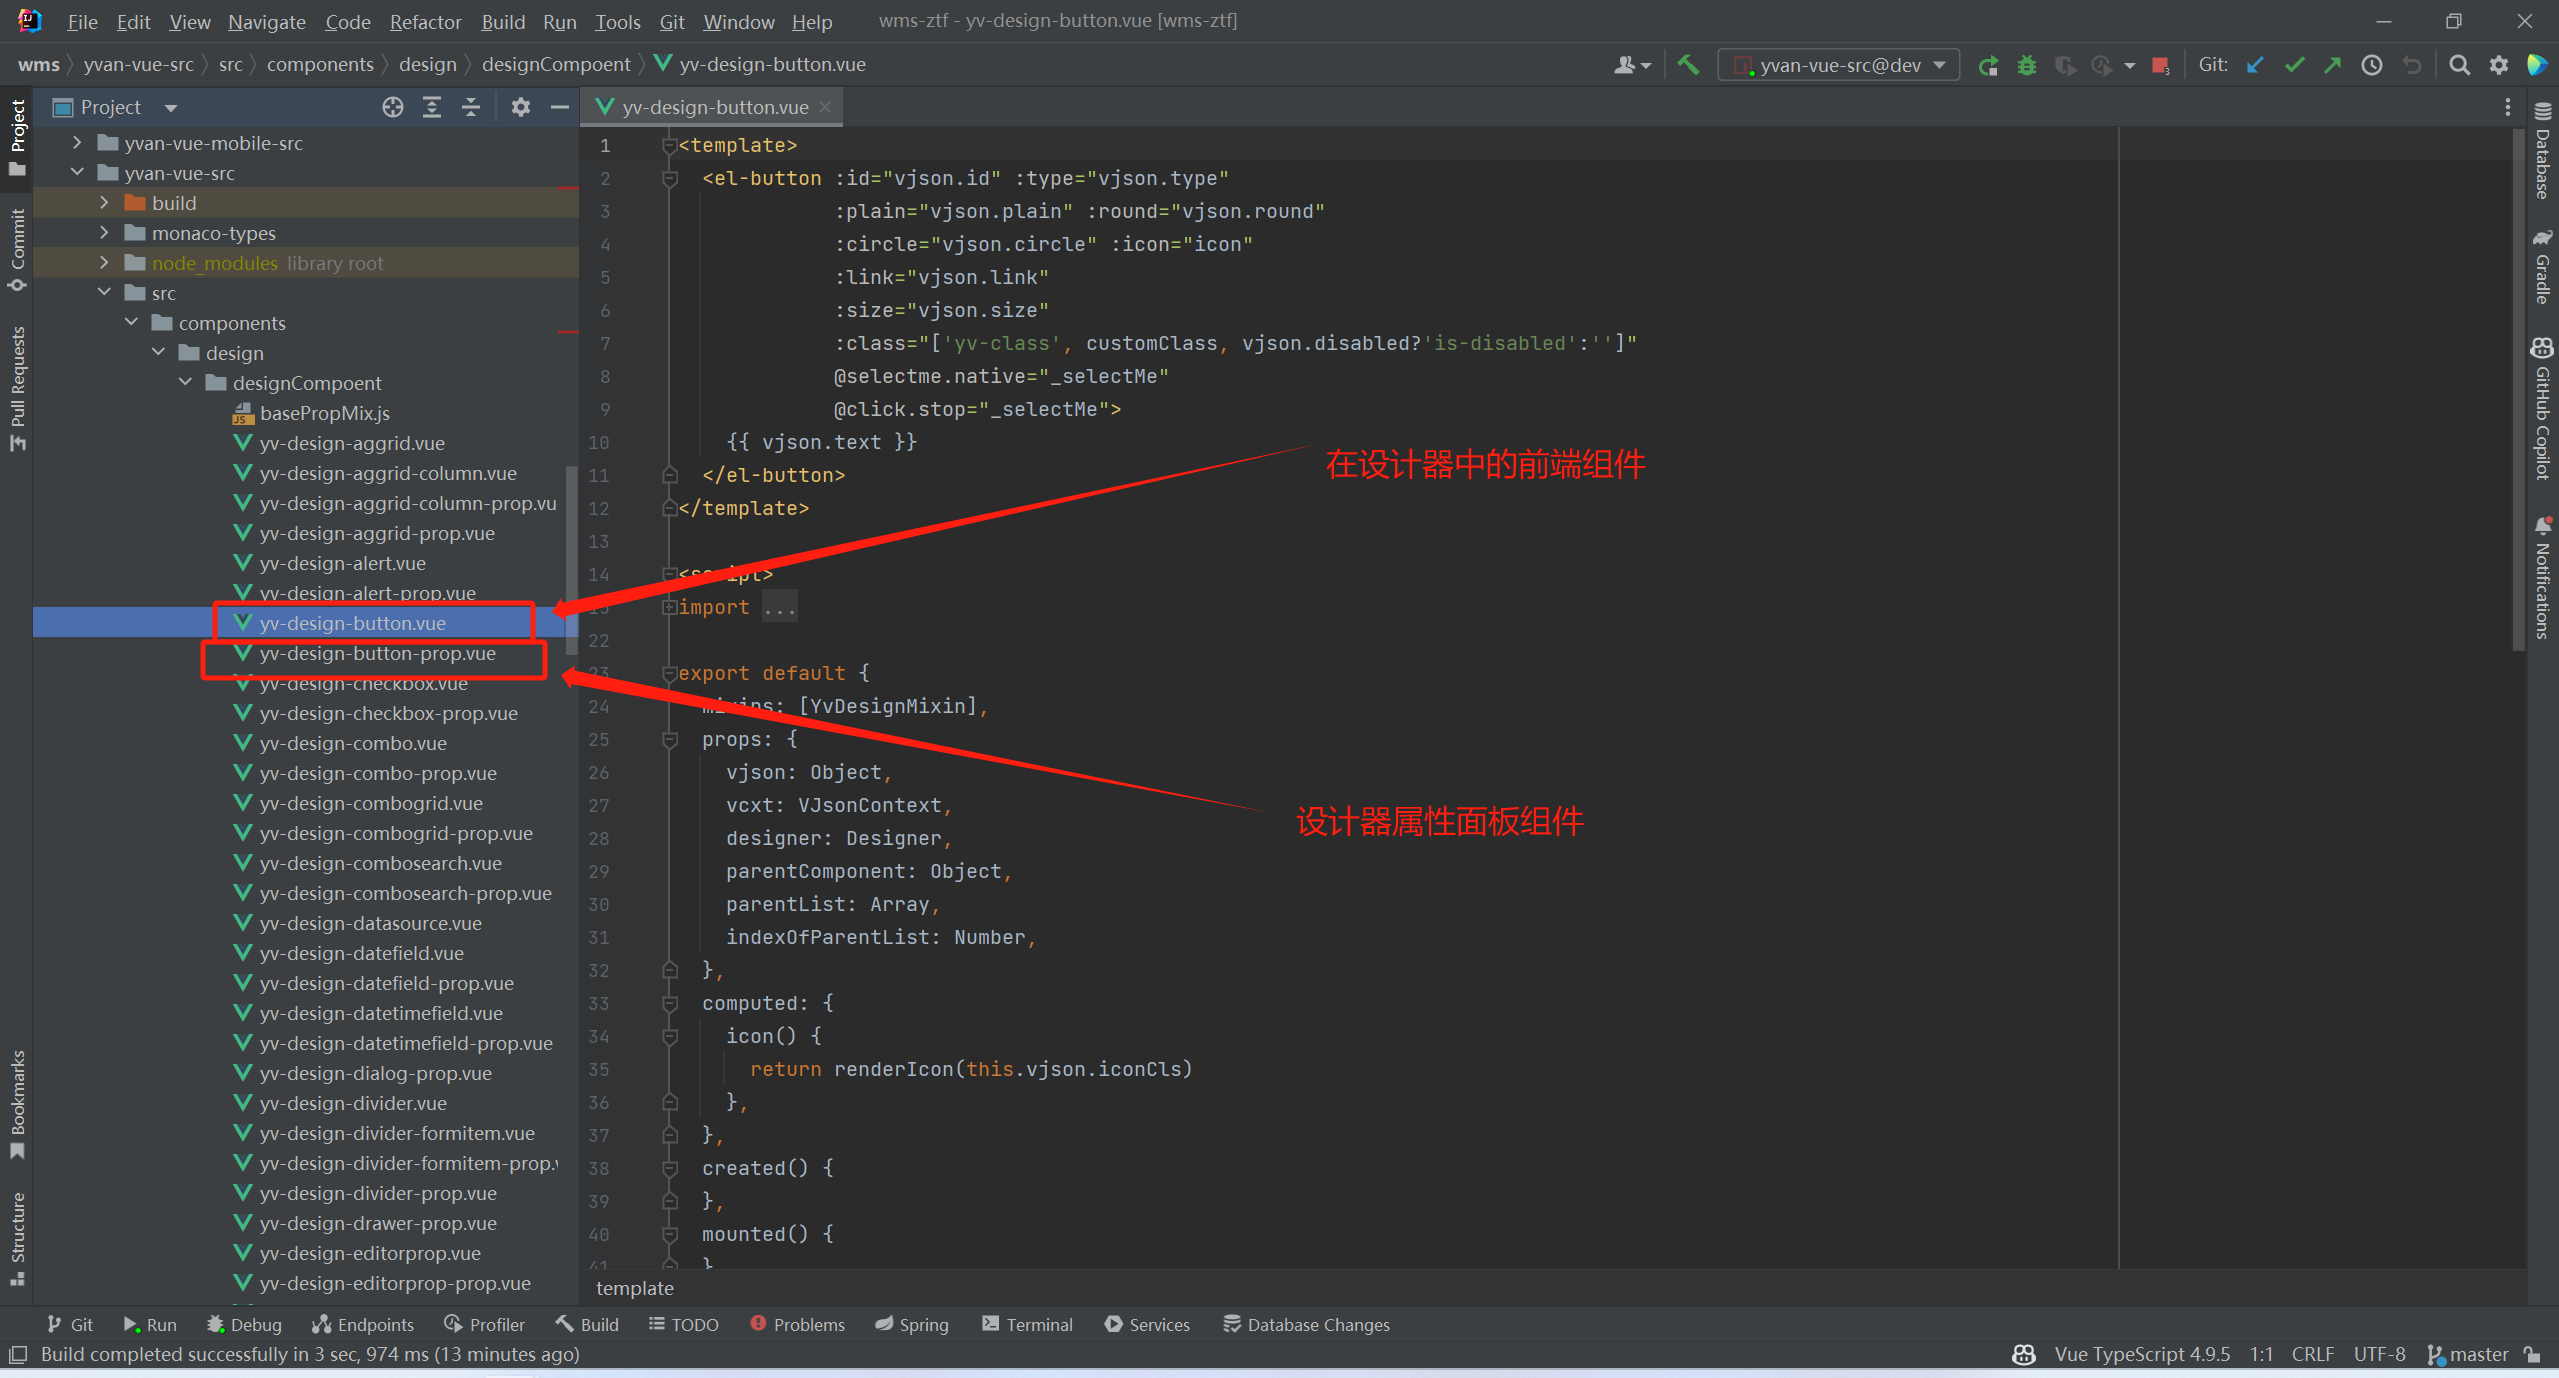Open the Terminal tool tab
This screenshot has width=2559, height=1378.
1028,1325
